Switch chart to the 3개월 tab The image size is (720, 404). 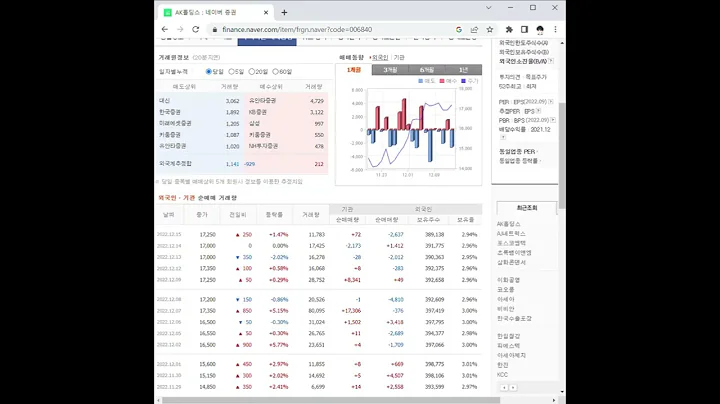pos(390,70)
